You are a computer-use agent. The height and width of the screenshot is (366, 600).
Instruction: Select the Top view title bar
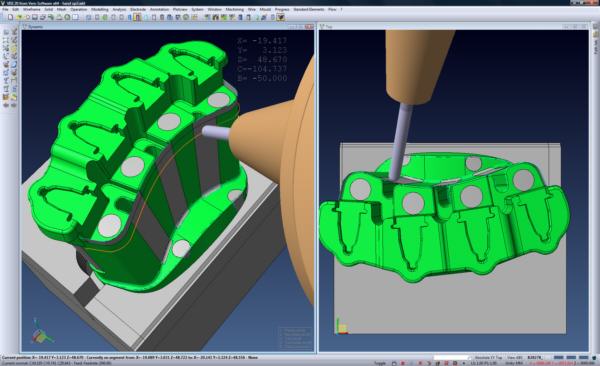pos(454,26)
